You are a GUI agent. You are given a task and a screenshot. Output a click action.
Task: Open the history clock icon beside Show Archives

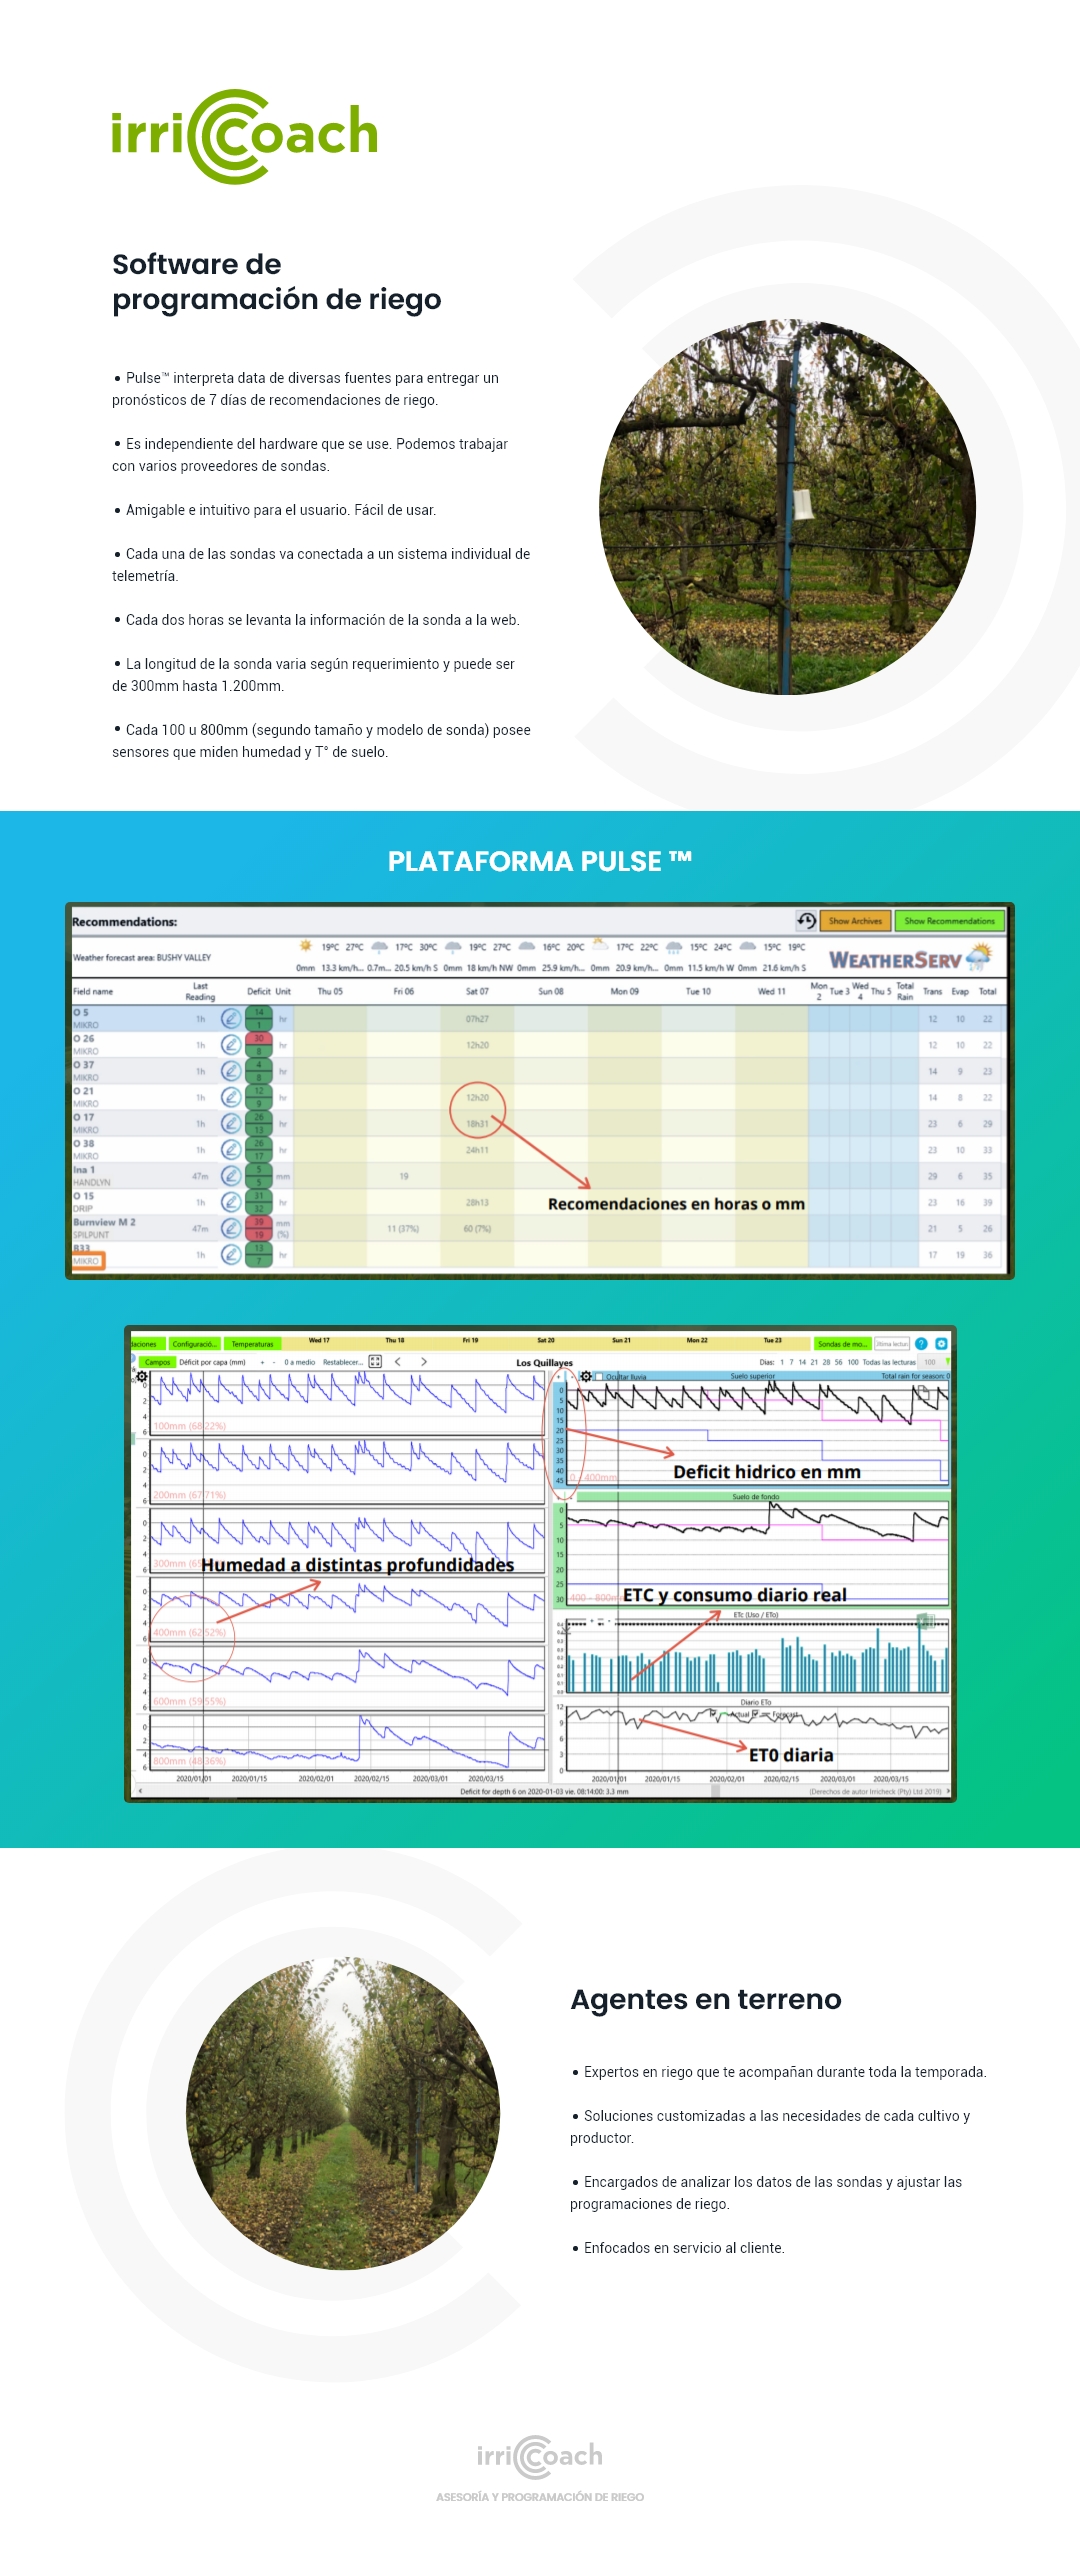click(806, 920)
